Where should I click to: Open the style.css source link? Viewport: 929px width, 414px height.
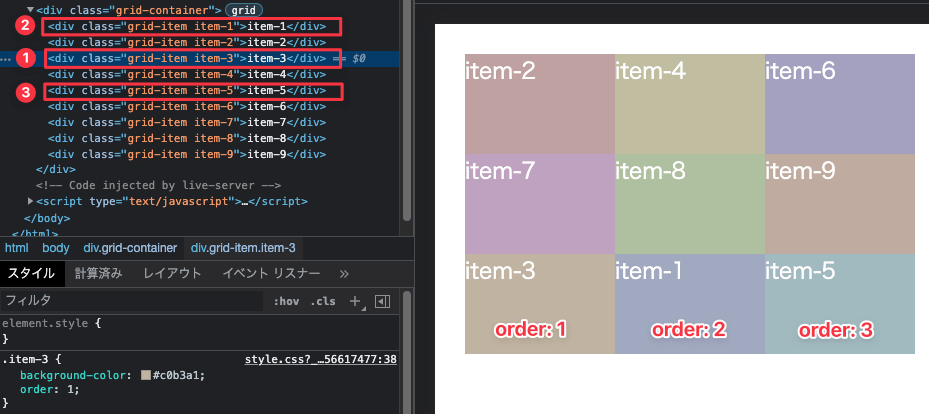pyautogui.click(x=321, y=360)
